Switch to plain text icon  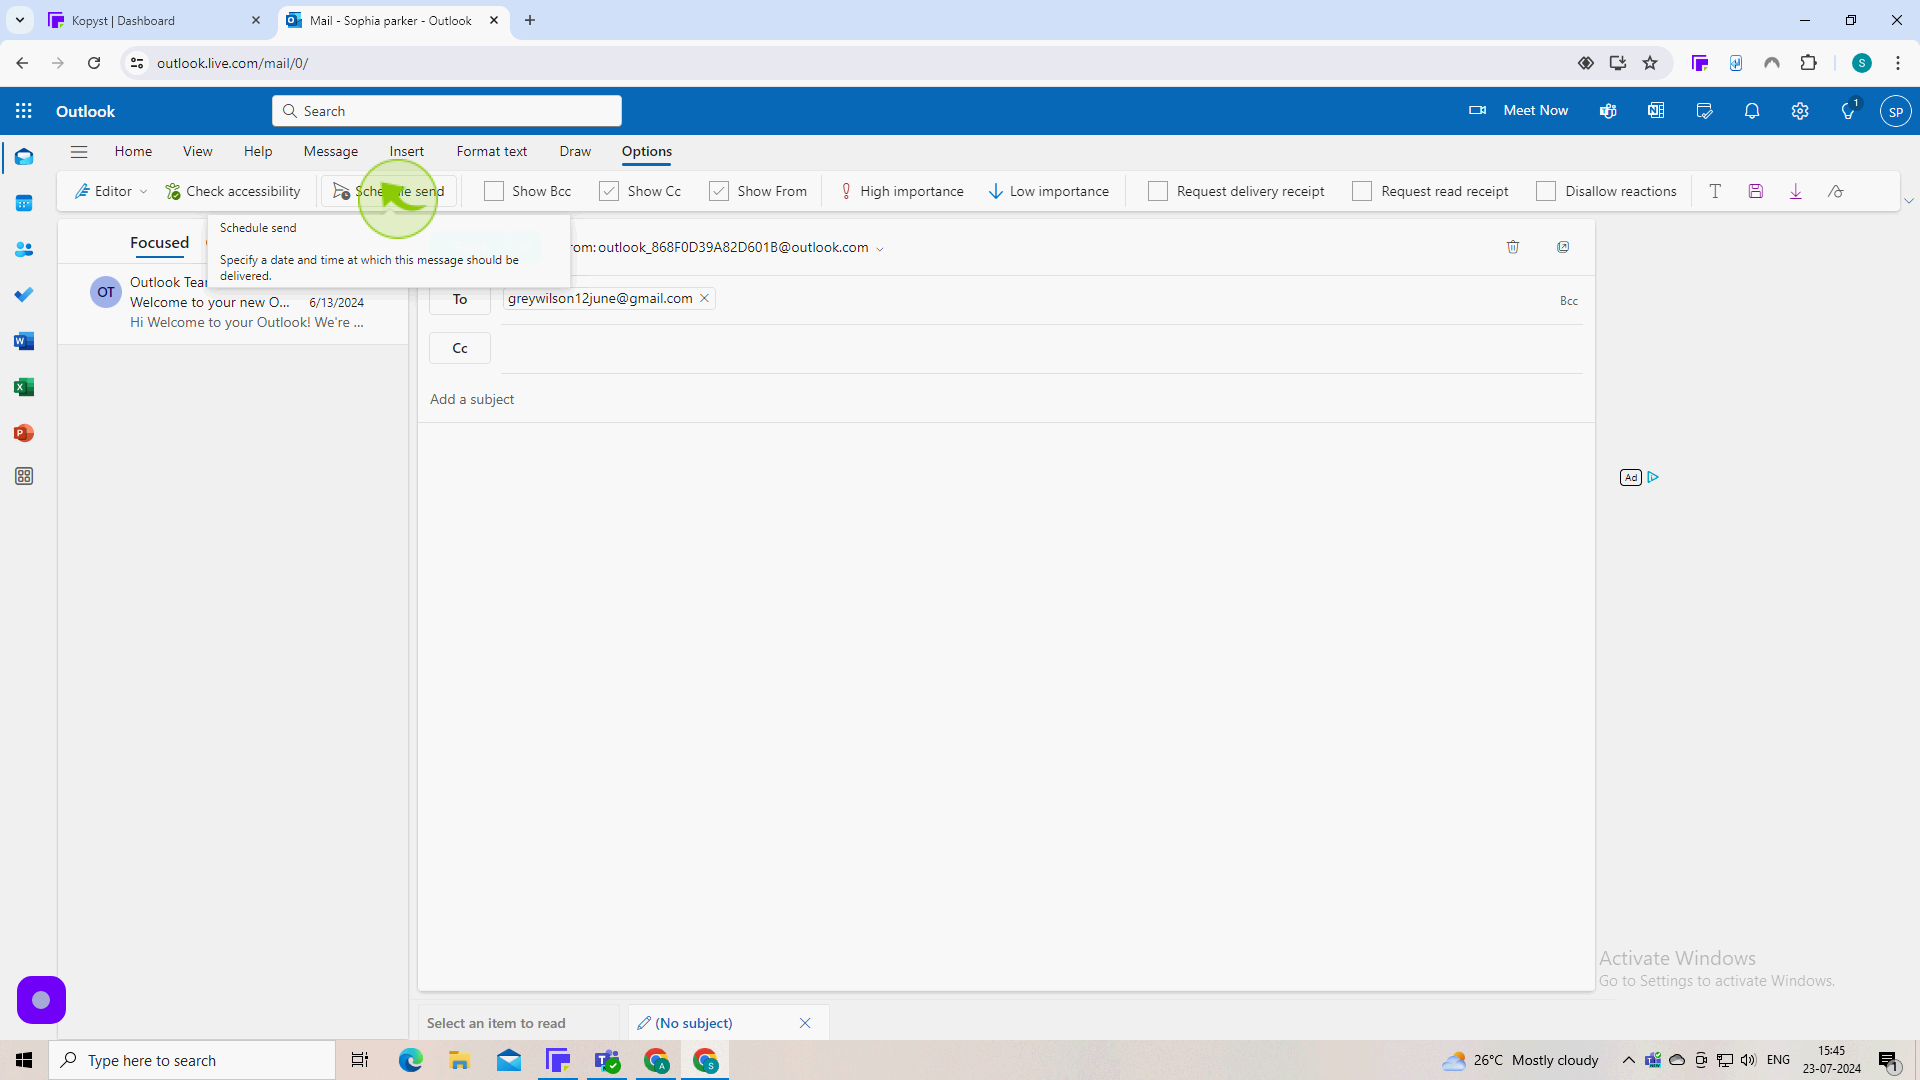tap(1715, 191)
